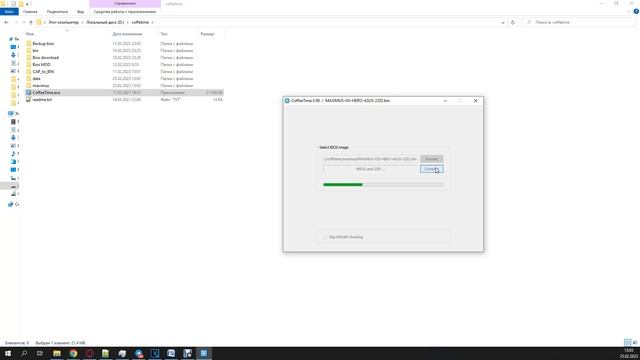Image resolution: width=640 pixels, height=360 pixels.
Task: Select the CAP_to_BIN folder name
Action: tap(43, 71)
